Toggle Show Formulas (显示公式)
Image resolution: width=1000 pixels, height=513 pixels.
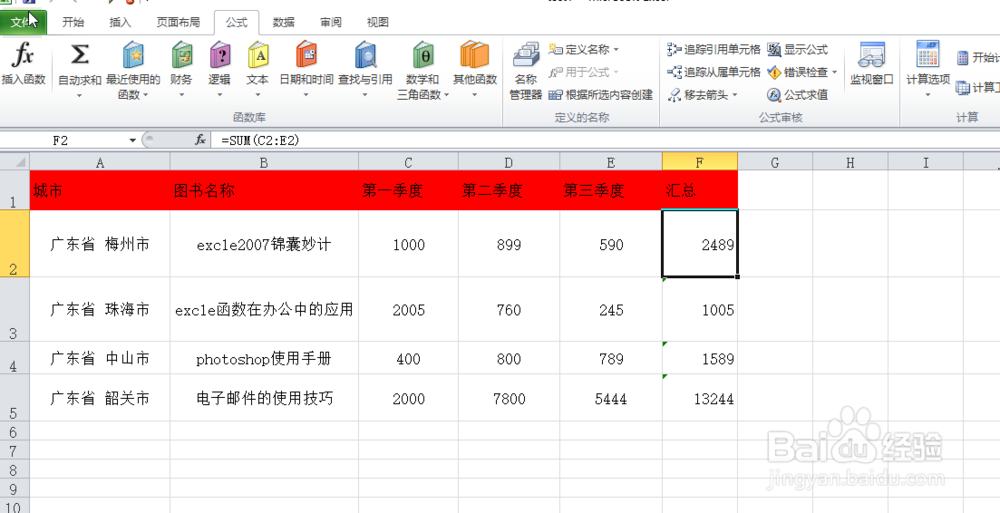[797, 49]
